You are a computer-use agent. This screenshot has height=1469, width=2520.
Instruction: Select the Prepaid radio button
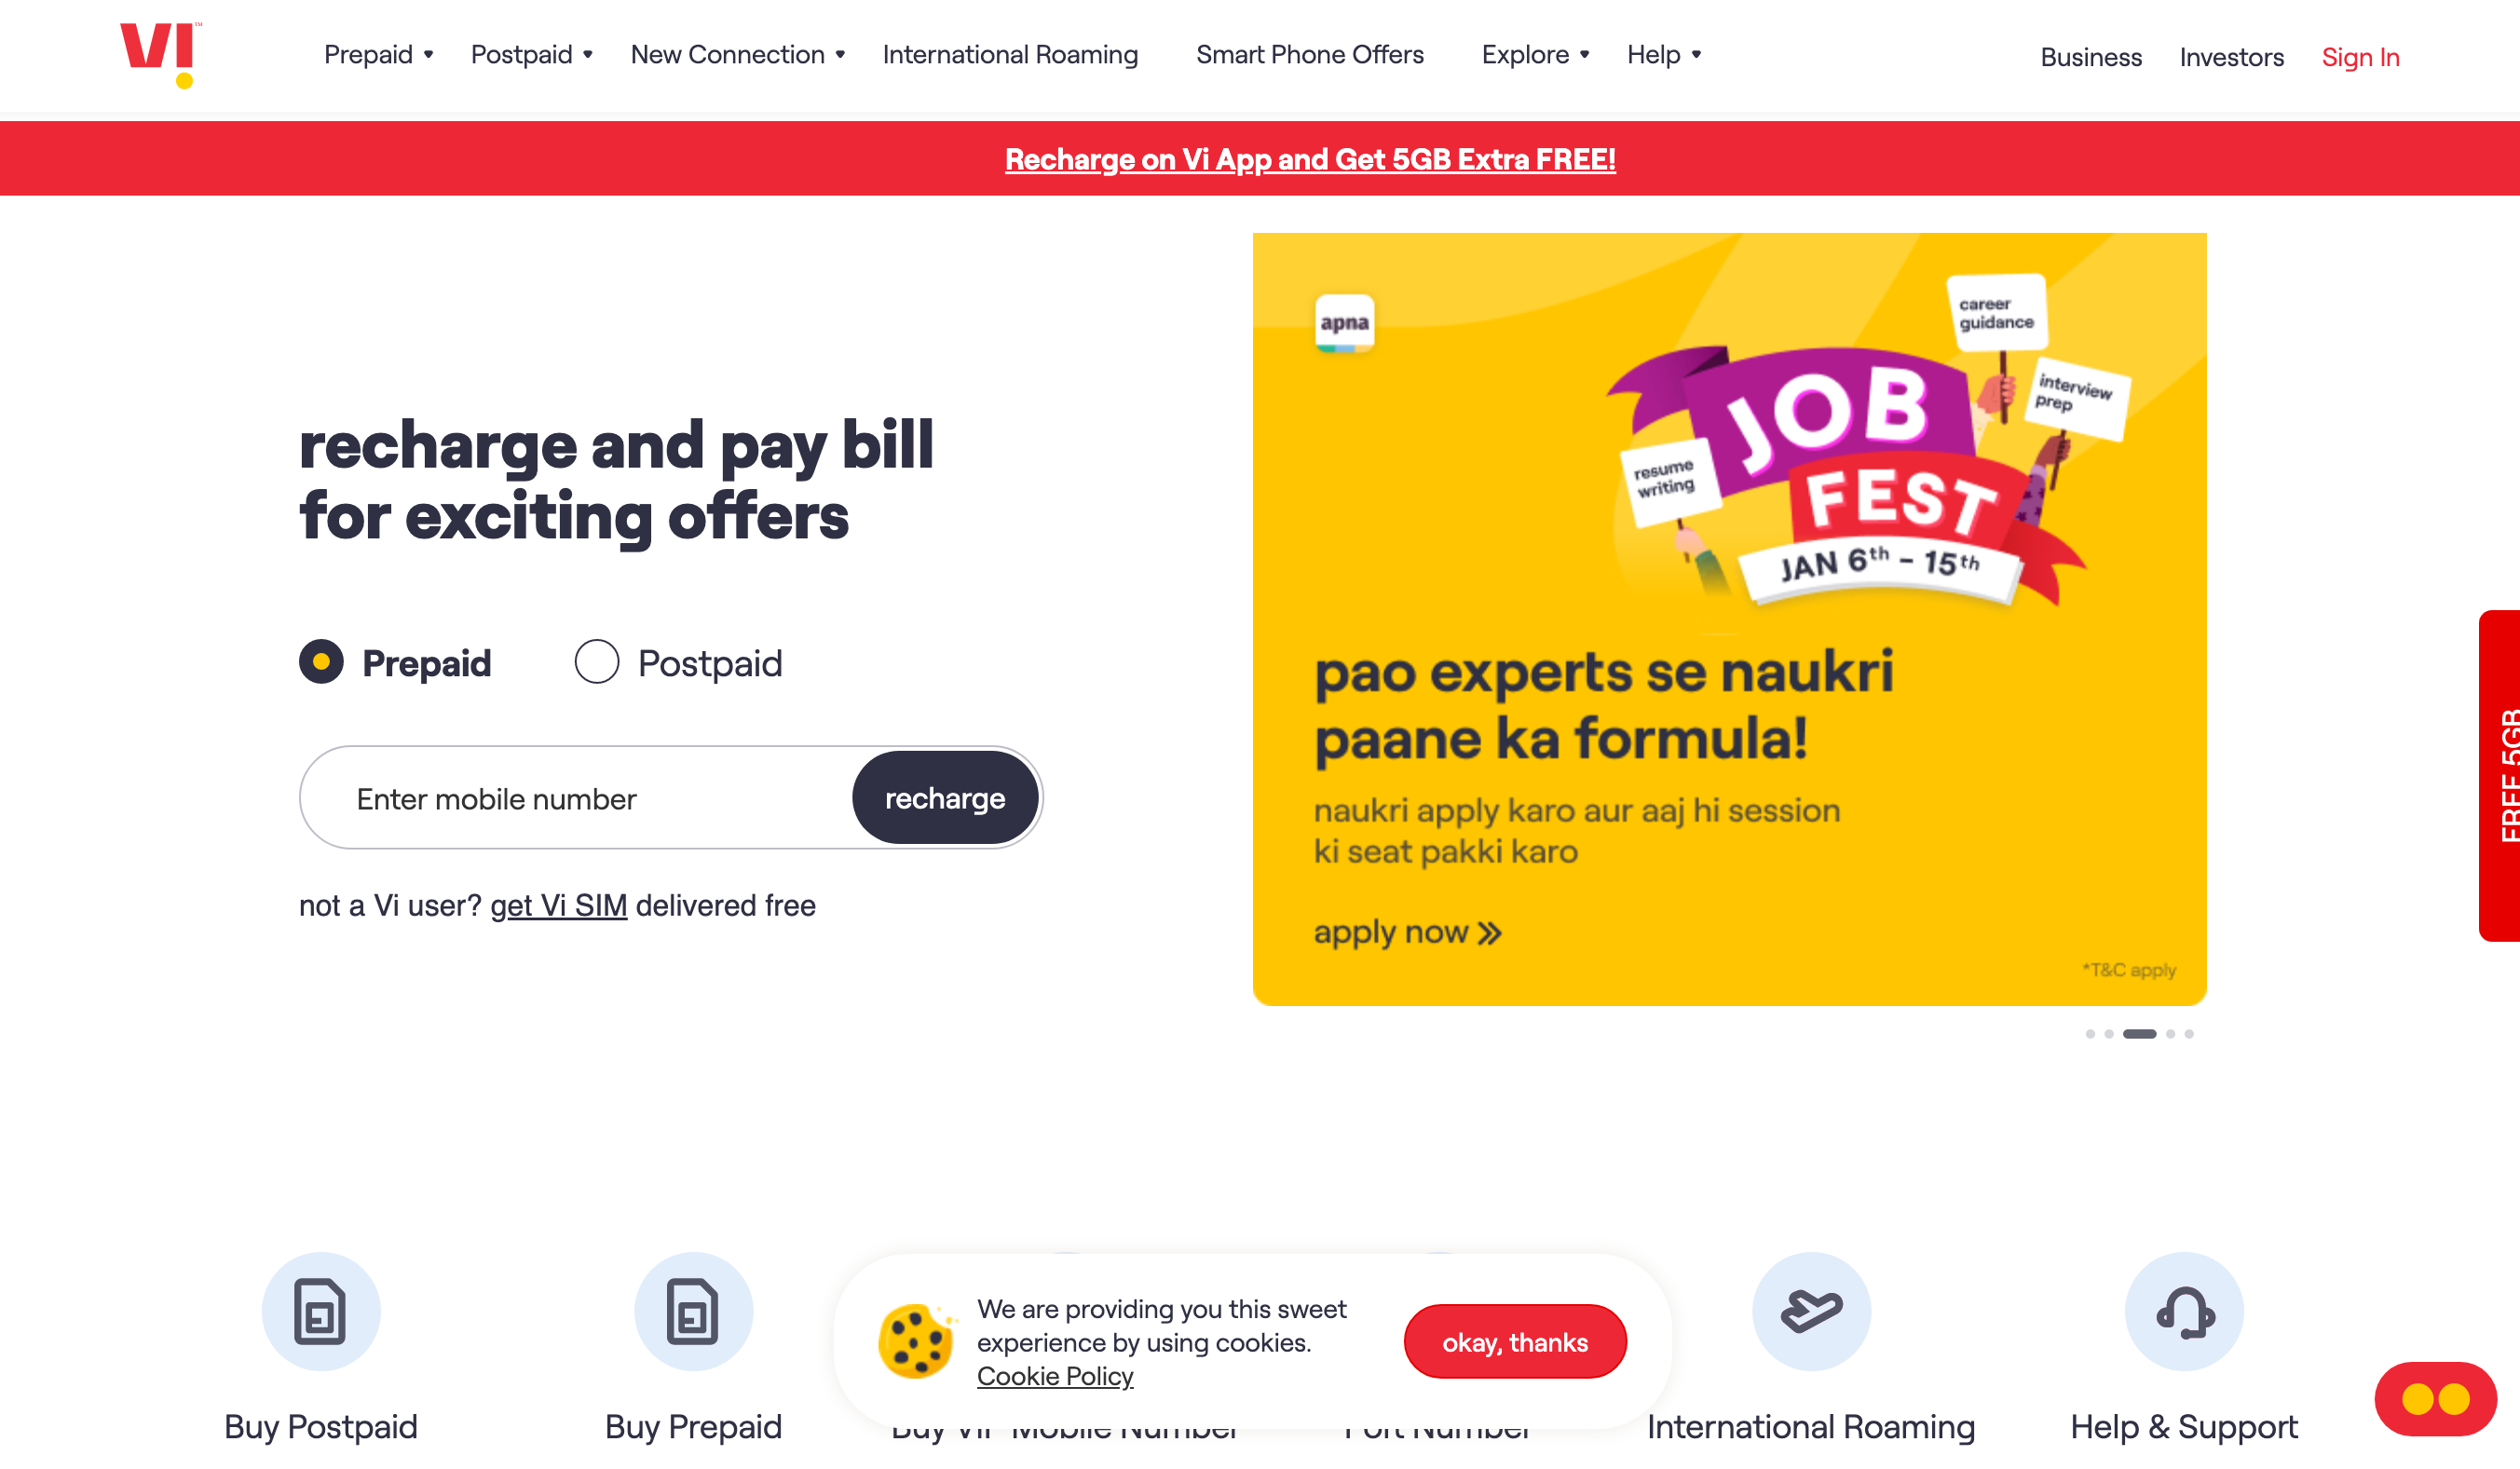coord(321,662)
